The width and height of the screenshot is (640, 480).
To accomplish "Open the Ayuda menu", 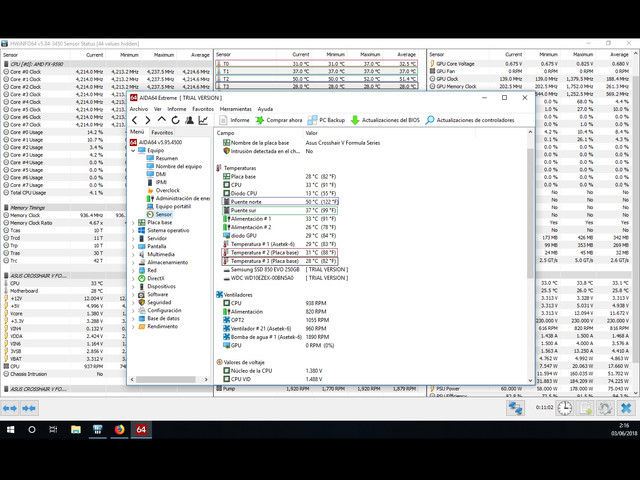I will click(x=265, y=109).
